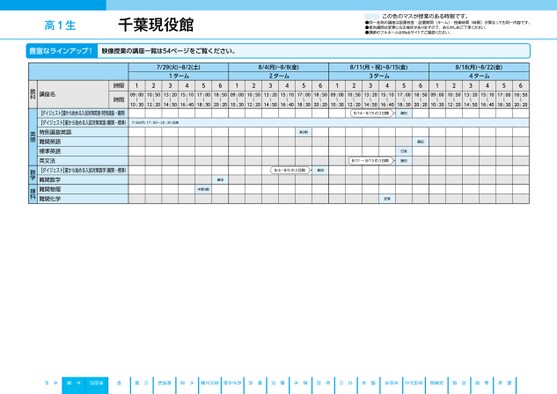The width and height of the screenshot is (557, 394).
Task: Click the highlighted class cell in 難関化学 row
Action: [x=387, y=199]
